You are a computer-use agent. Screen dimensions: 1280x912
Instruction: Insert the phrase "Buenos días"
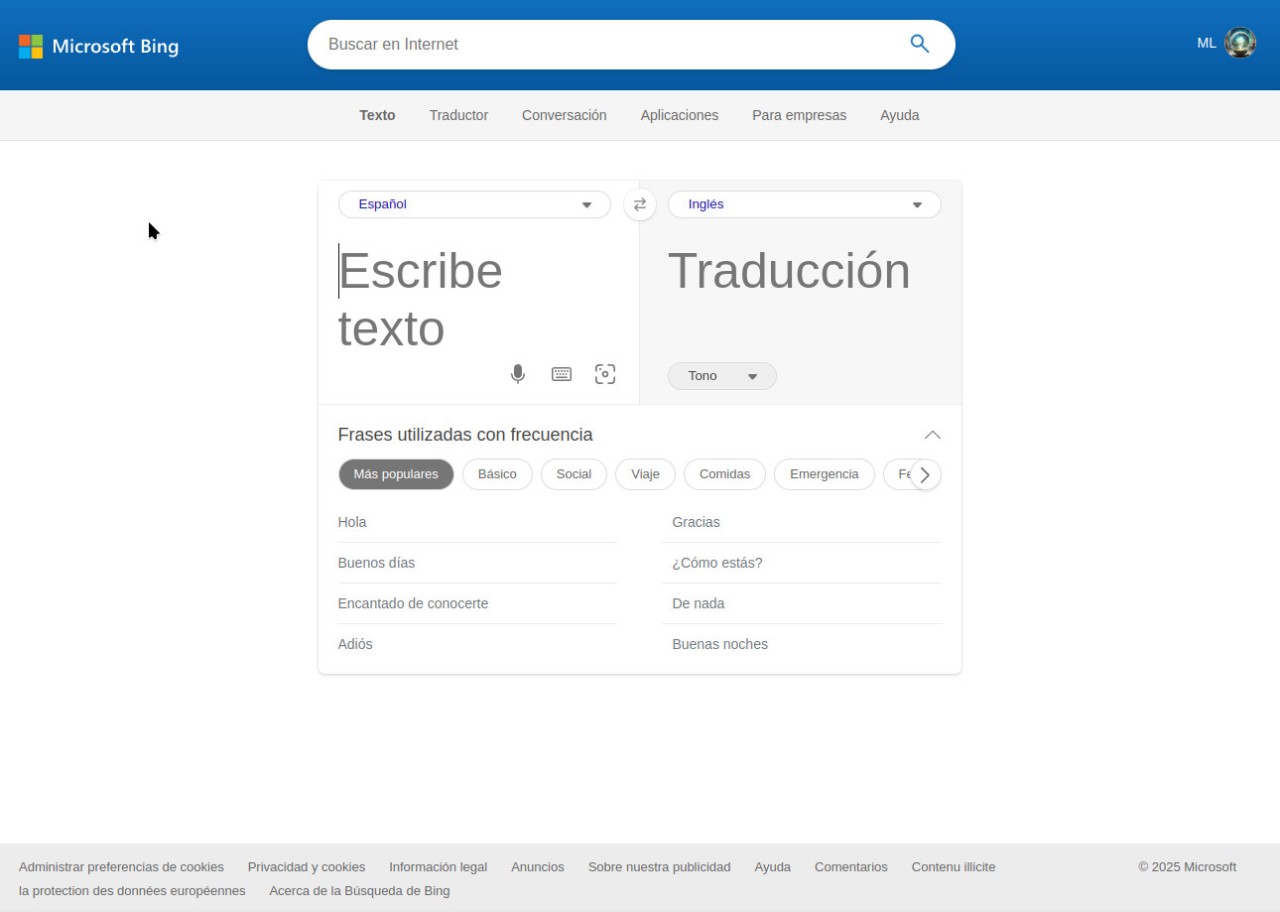point(377,562)
